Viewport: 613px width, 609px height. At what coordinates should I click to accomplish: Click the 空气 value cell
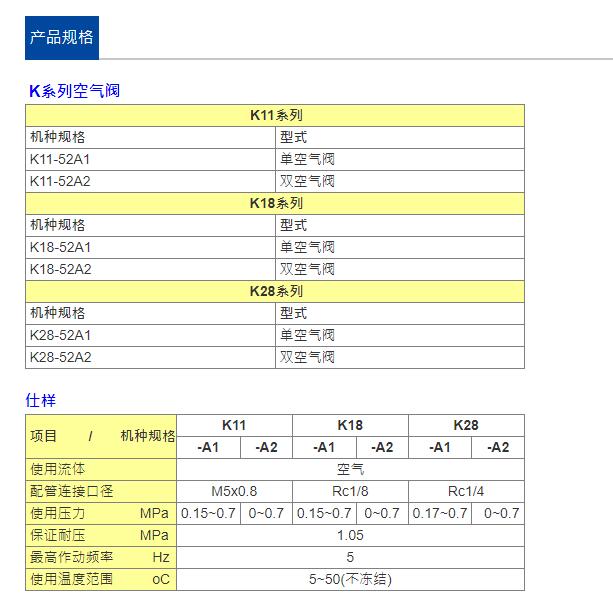point(350,469)
